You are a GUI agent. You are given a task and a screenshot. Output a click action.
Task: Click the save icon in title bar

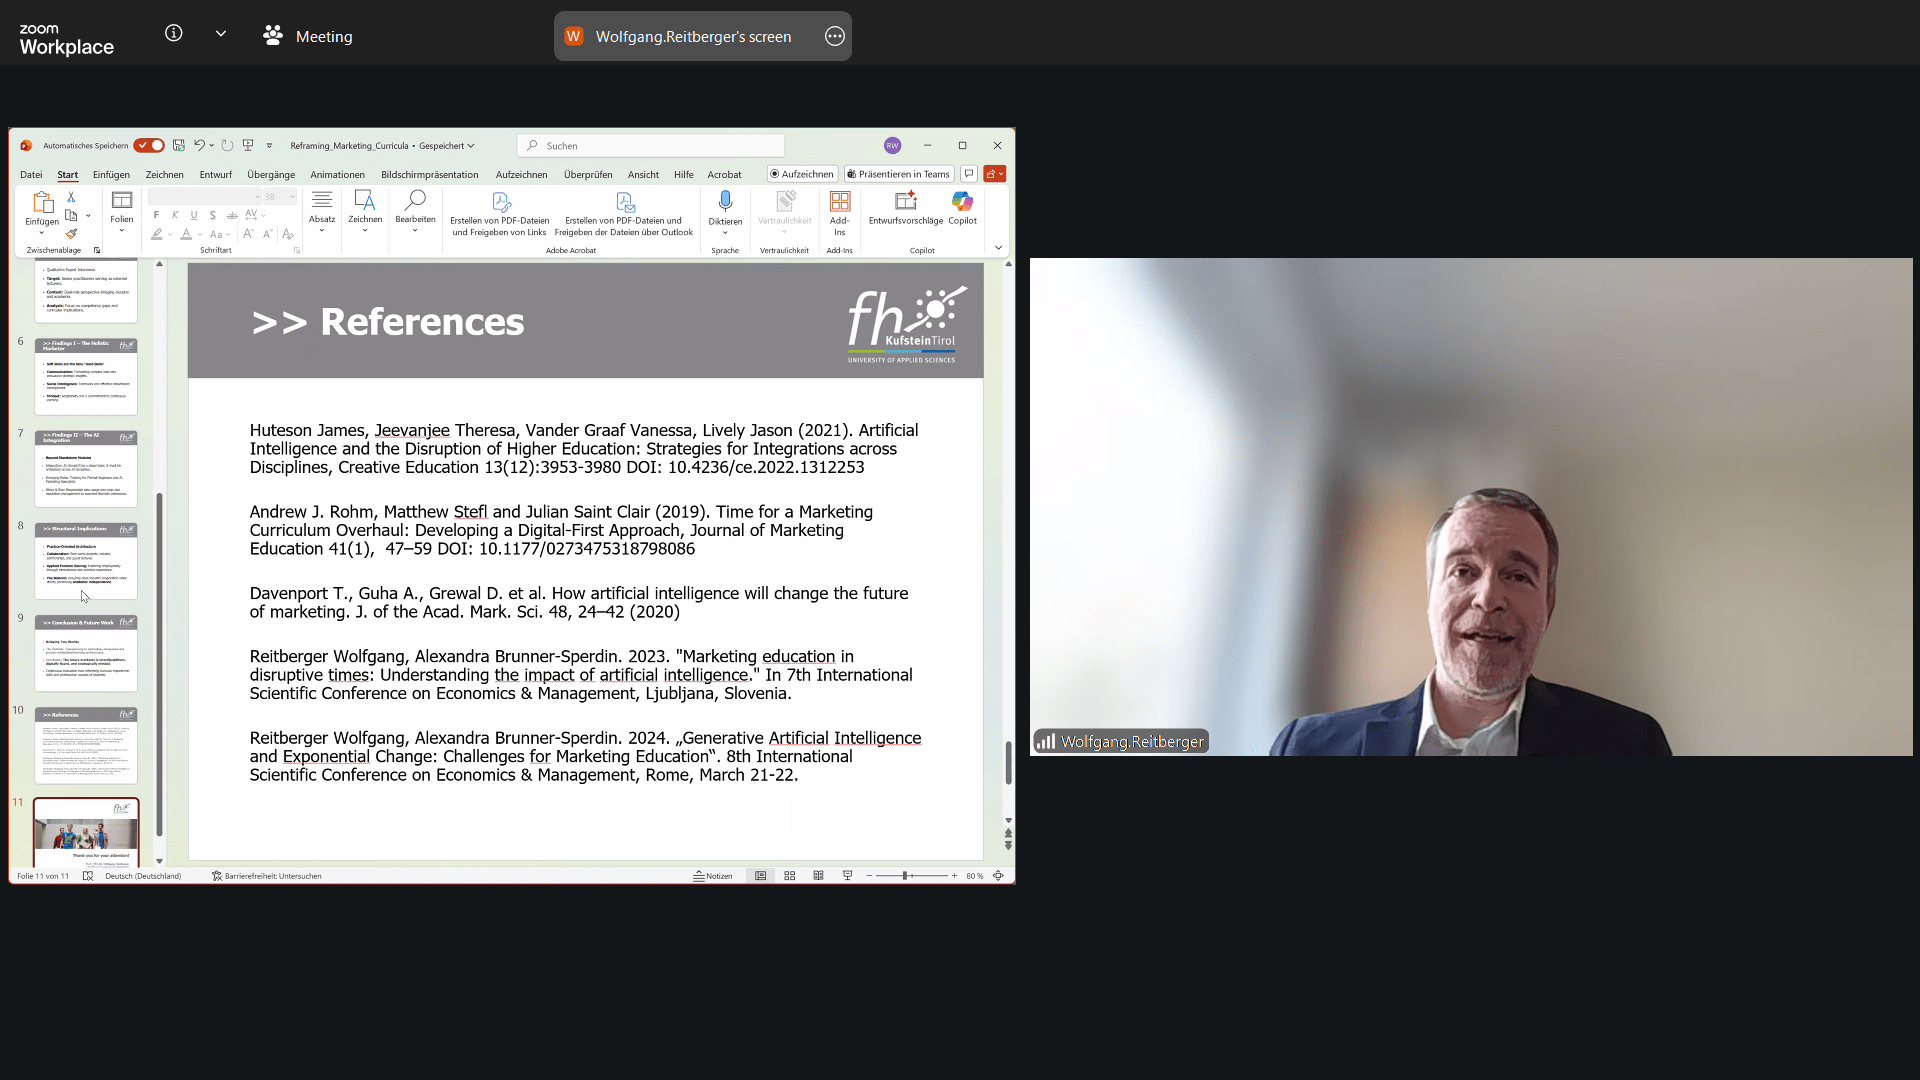[179, 146]
